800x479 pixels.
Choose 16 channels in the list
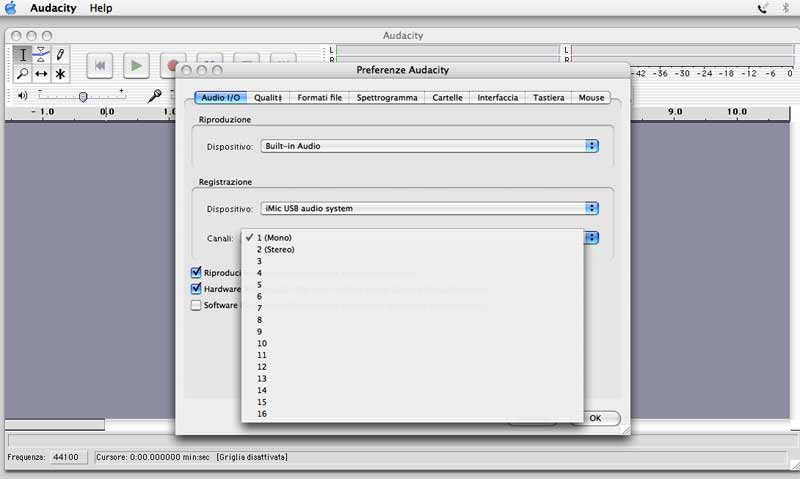[412, 414]
